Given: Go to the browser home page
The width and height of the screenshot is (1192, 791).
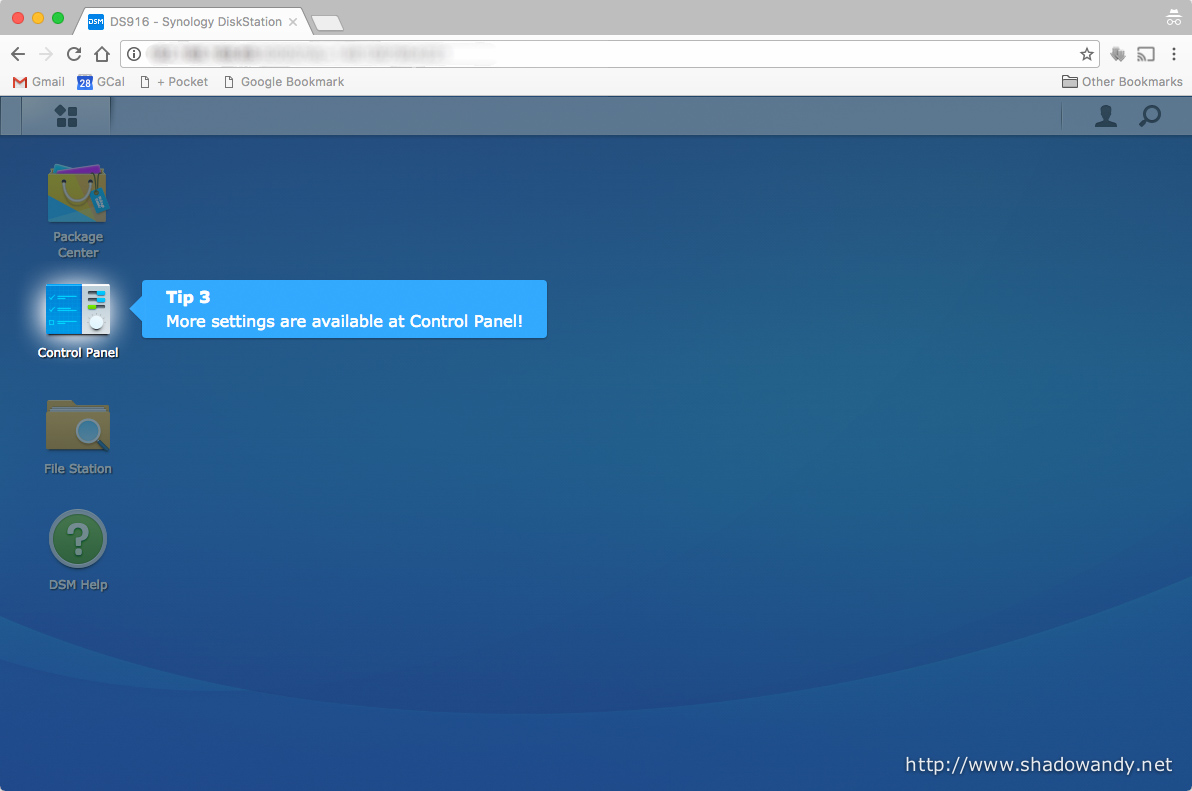Looking at the screenshot, I should click(102, 54).
